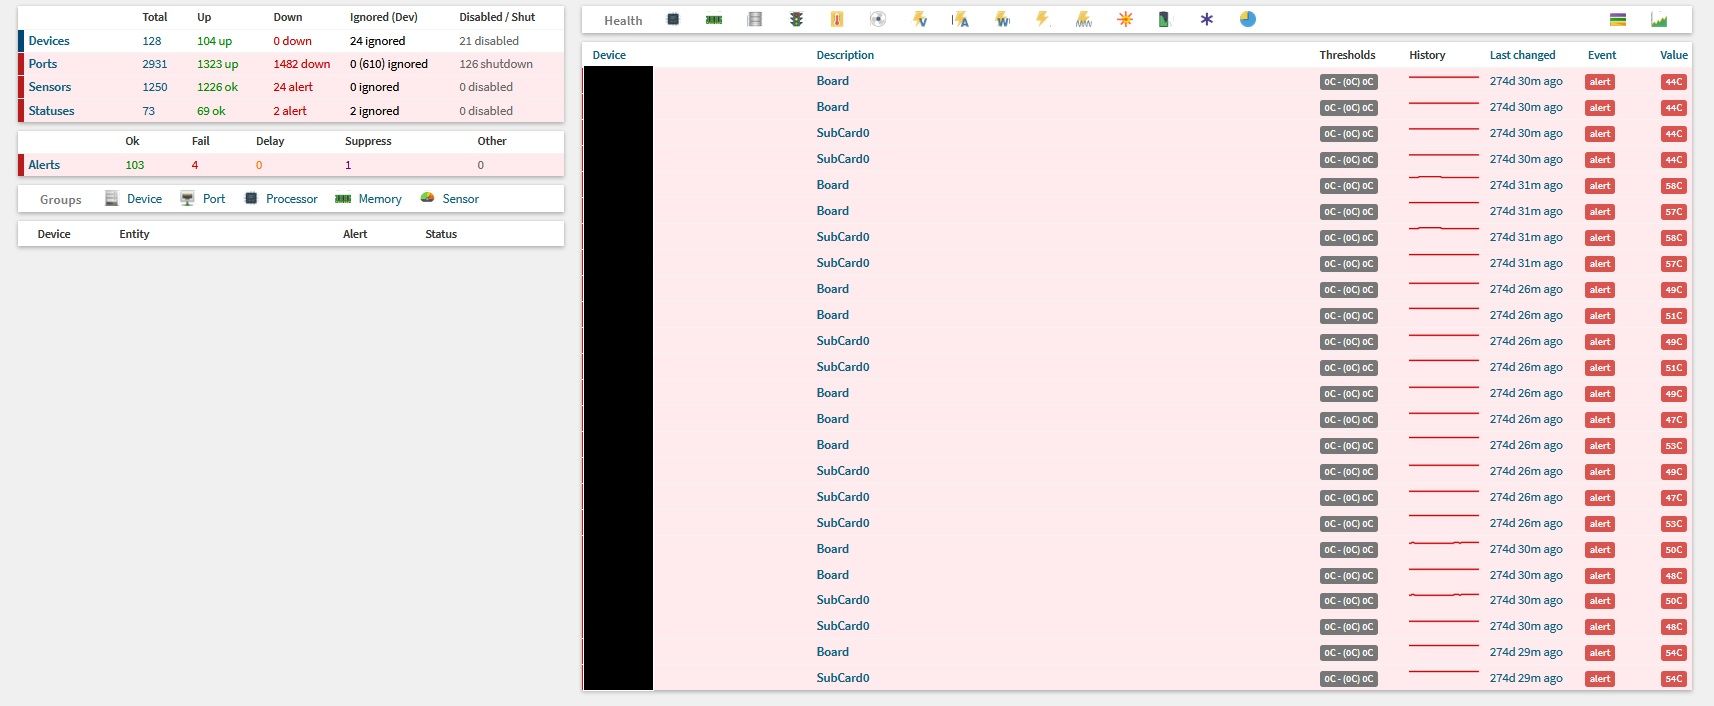Open the Sensor groups link
1714x706 pixels.
[x=461, y=199]
